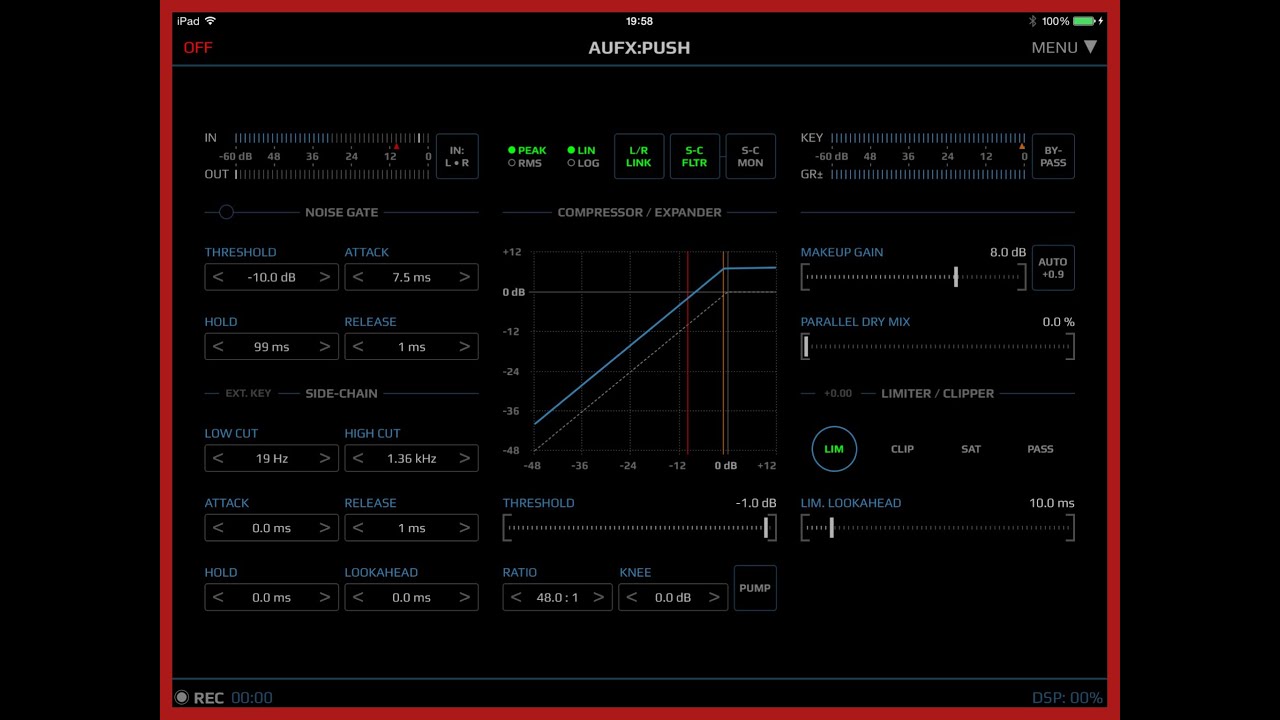Click the parallel dry mix slider handle
Image resolution: width=1280 pixels, height=720 pixels.
[x=806, y=347]
